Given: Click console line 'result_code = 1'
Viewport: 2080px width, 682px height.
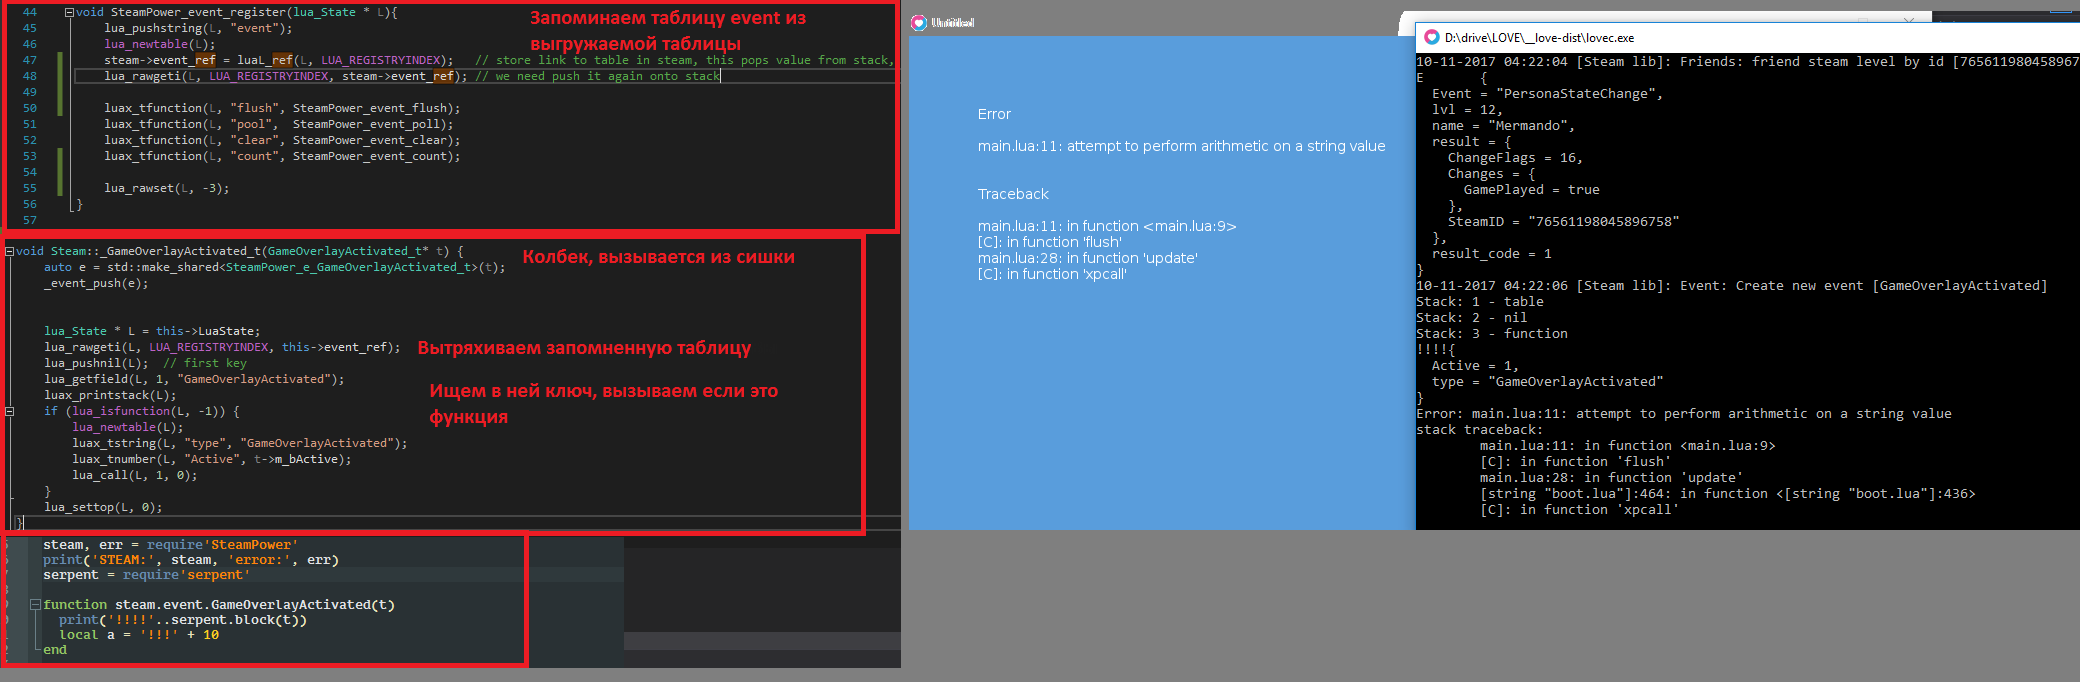Looking at the screenshot, I should (x=1492, y=254).
